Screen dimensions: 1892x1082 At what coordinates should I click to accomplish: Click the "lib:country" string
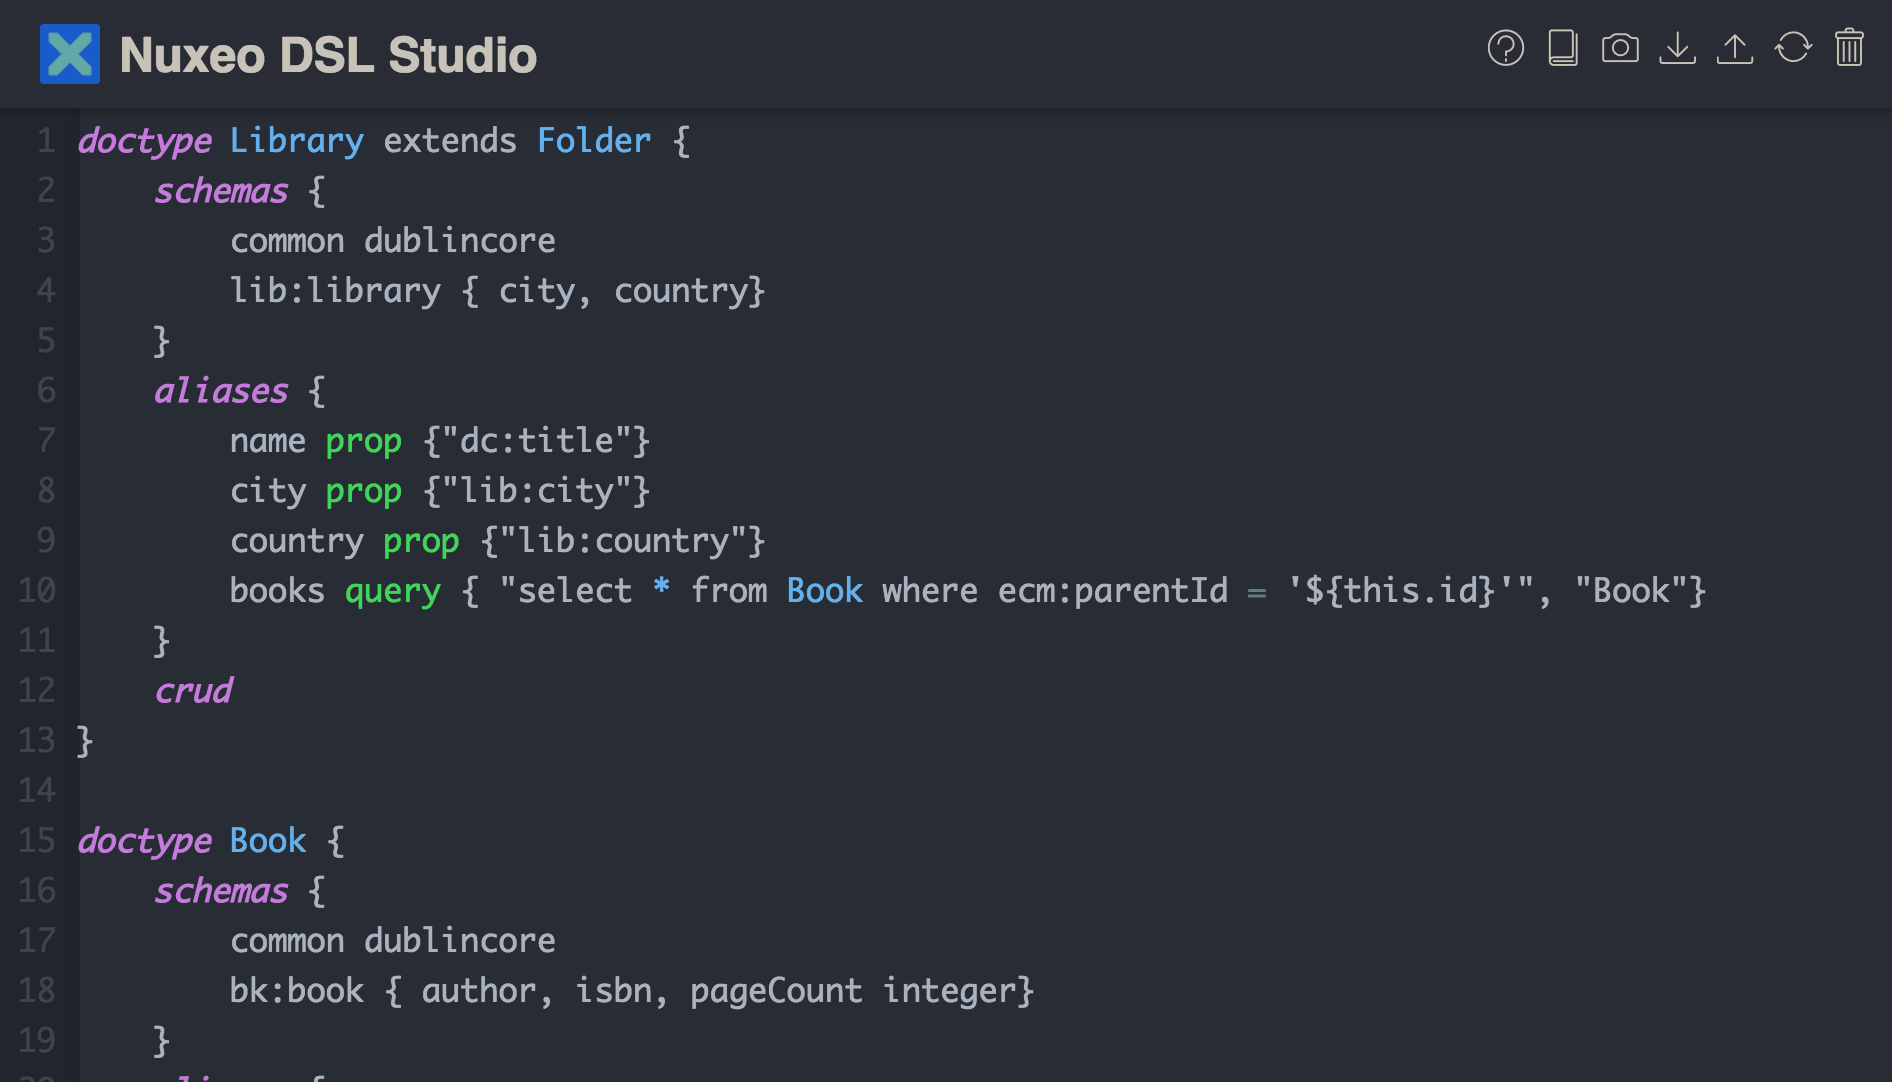pos(622,541)
